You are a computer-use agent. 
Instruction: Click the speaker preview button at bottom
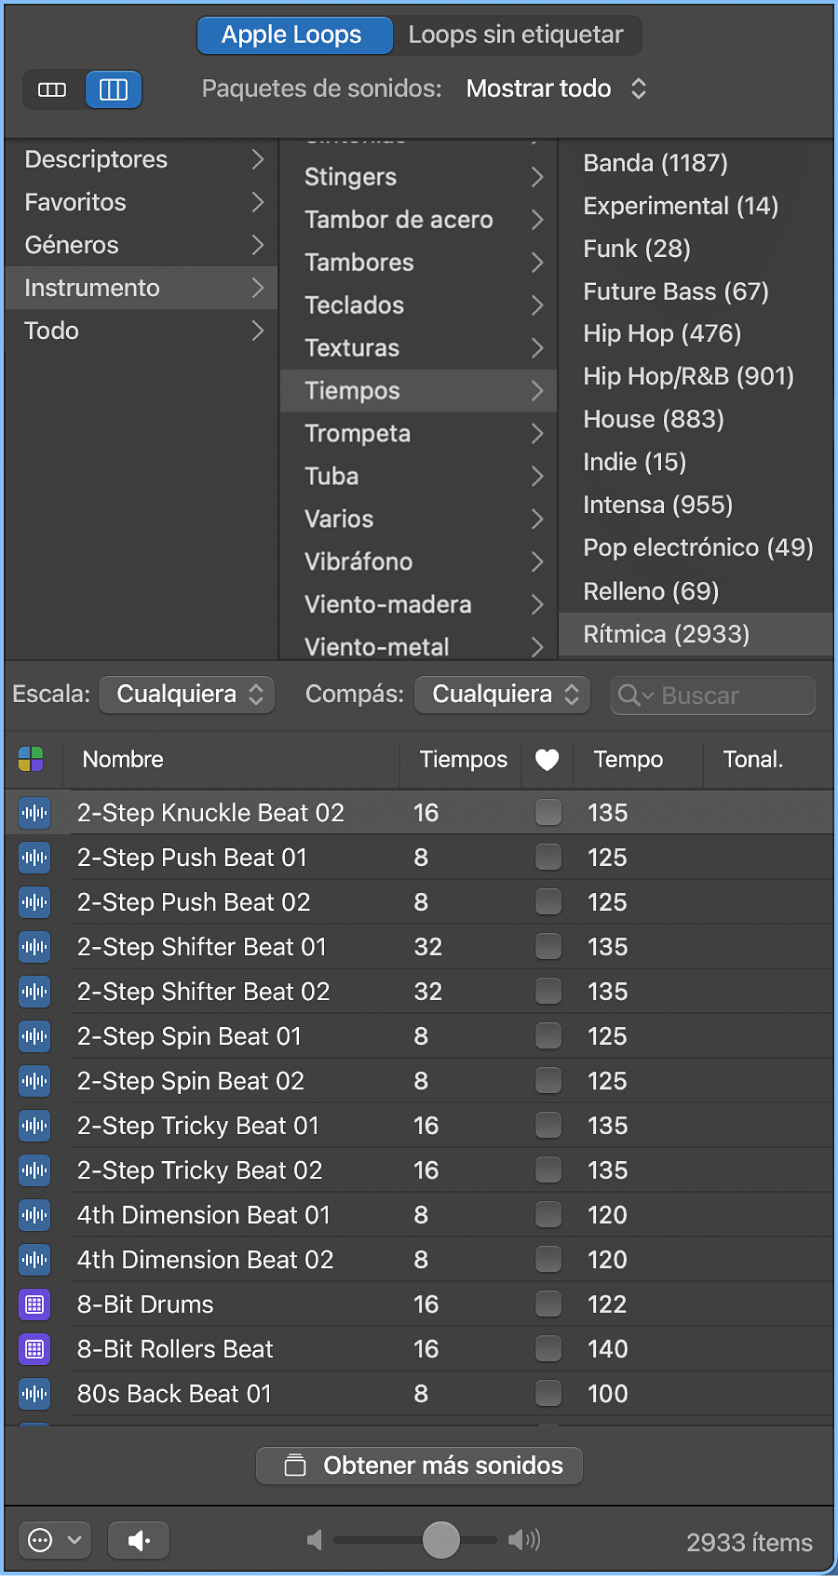(x=138, y=1541)
